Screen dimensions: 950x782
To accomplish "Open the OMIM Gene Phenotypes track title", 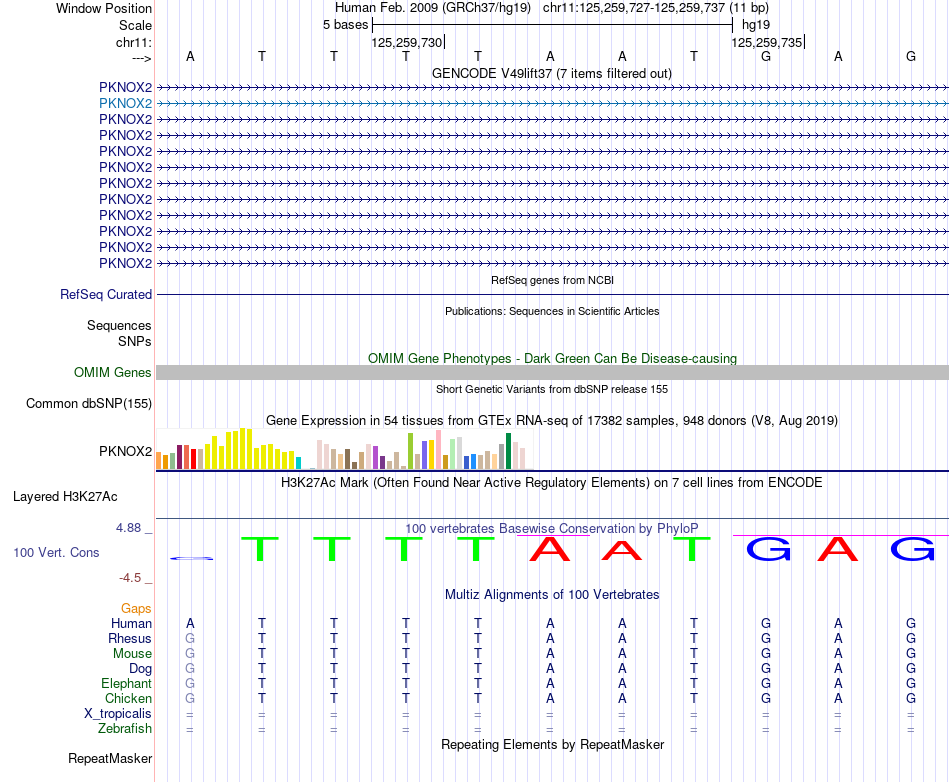I will [x=552, y=359].
